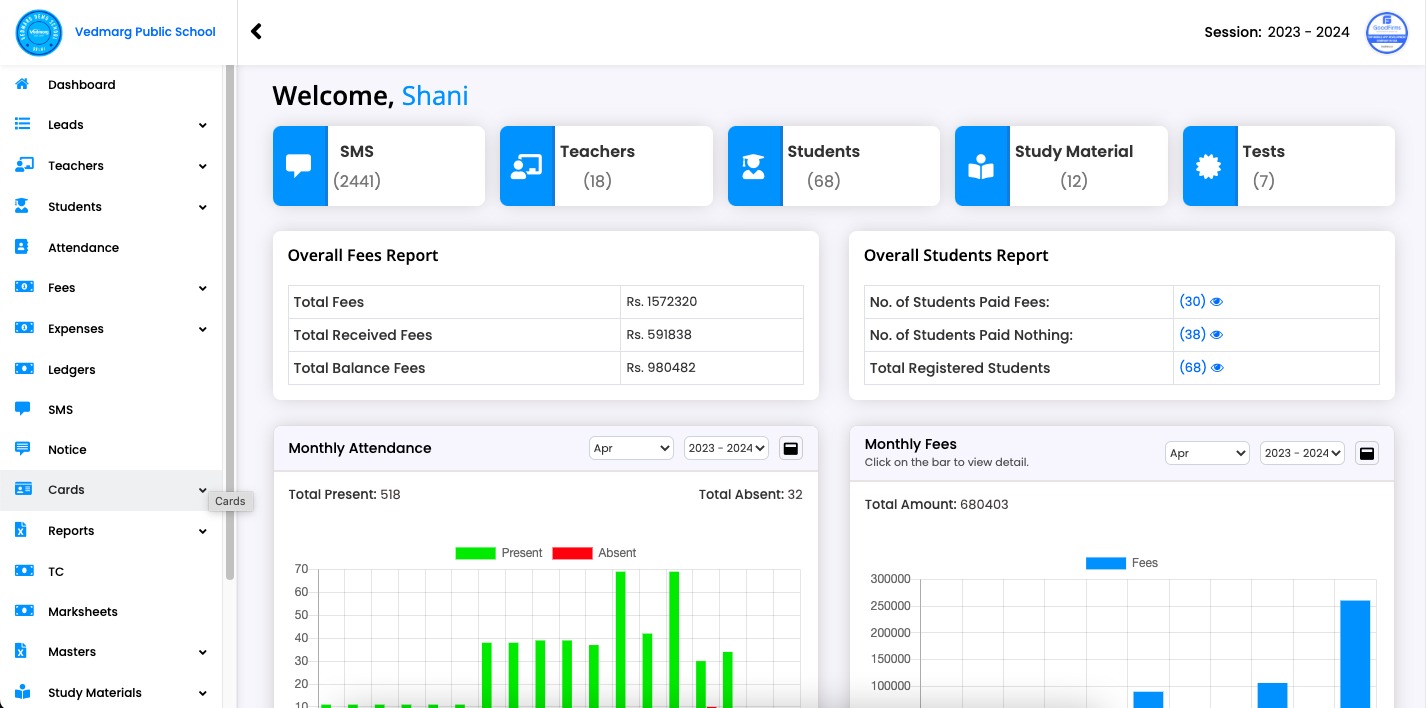Click the Study Material book icon
The width and height of the screenshot is (1426, 708).
pos(981,166)
